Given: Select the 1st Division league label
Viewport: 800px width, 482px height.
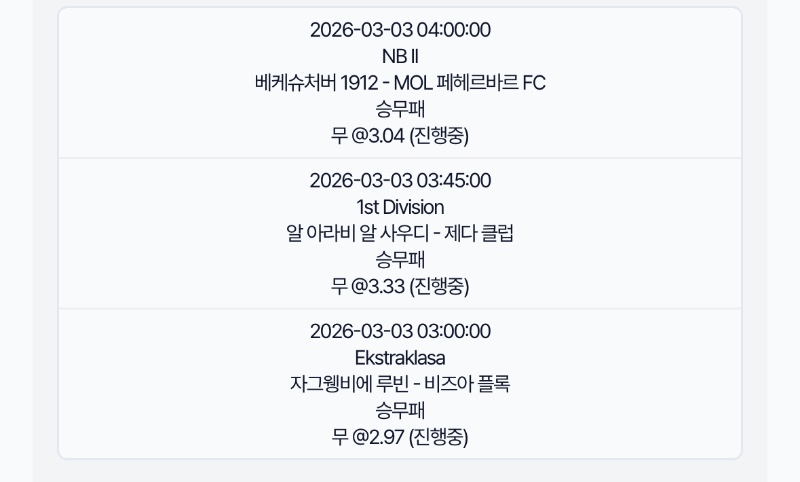Looking at the screenshot, I should [400, 207].
